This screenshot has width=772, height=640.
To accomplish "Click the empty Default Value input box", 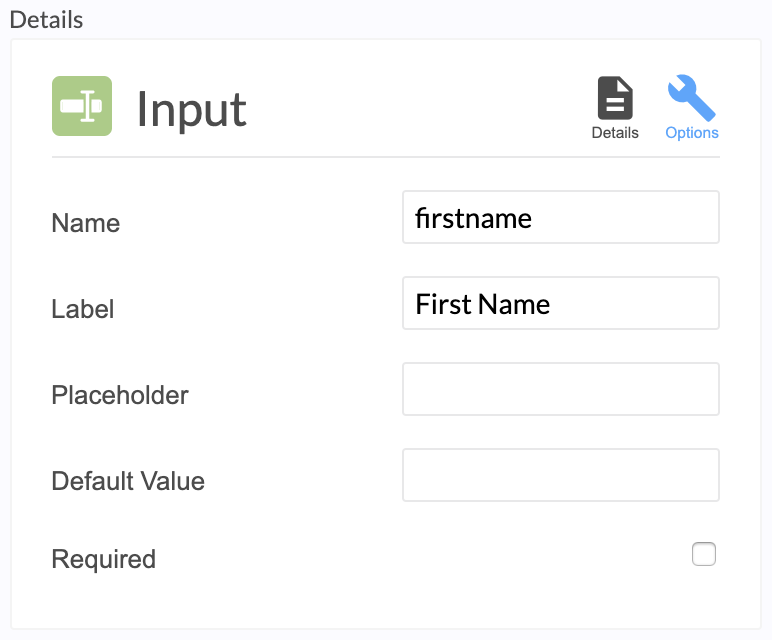I will [x=561, y=475].
